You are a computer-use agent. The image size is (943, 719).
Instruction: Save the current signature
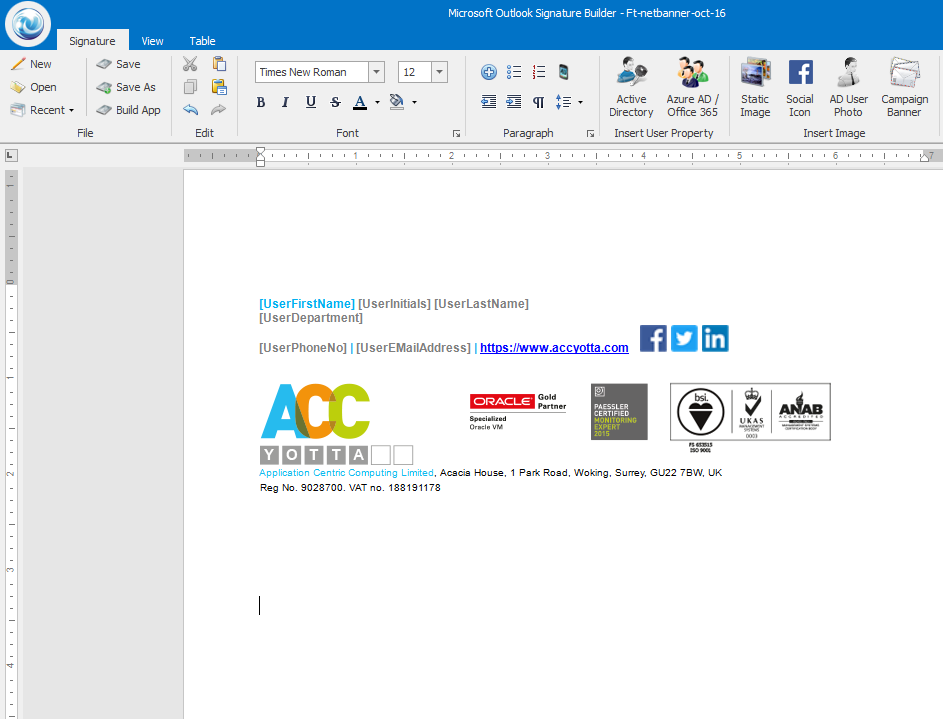click(118, 64)
